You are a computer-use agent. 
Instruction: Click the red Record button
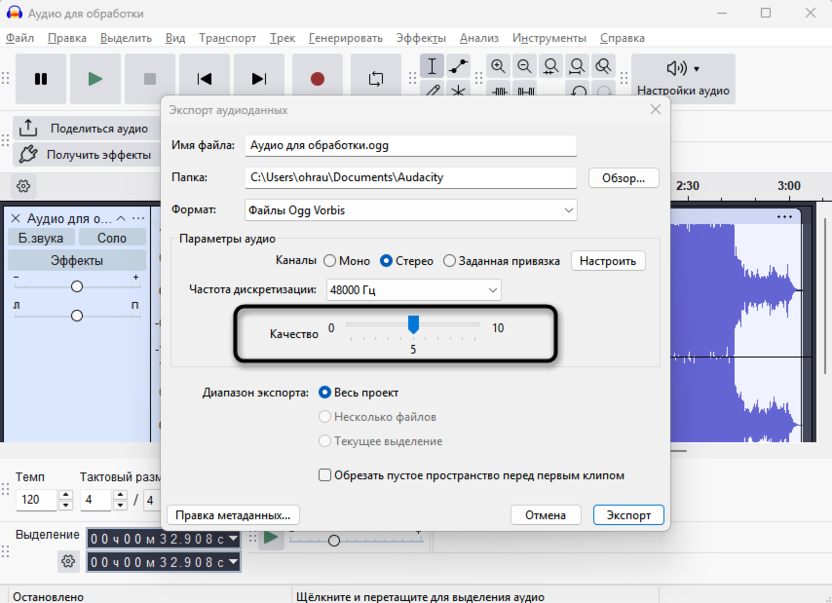point(317,79)
